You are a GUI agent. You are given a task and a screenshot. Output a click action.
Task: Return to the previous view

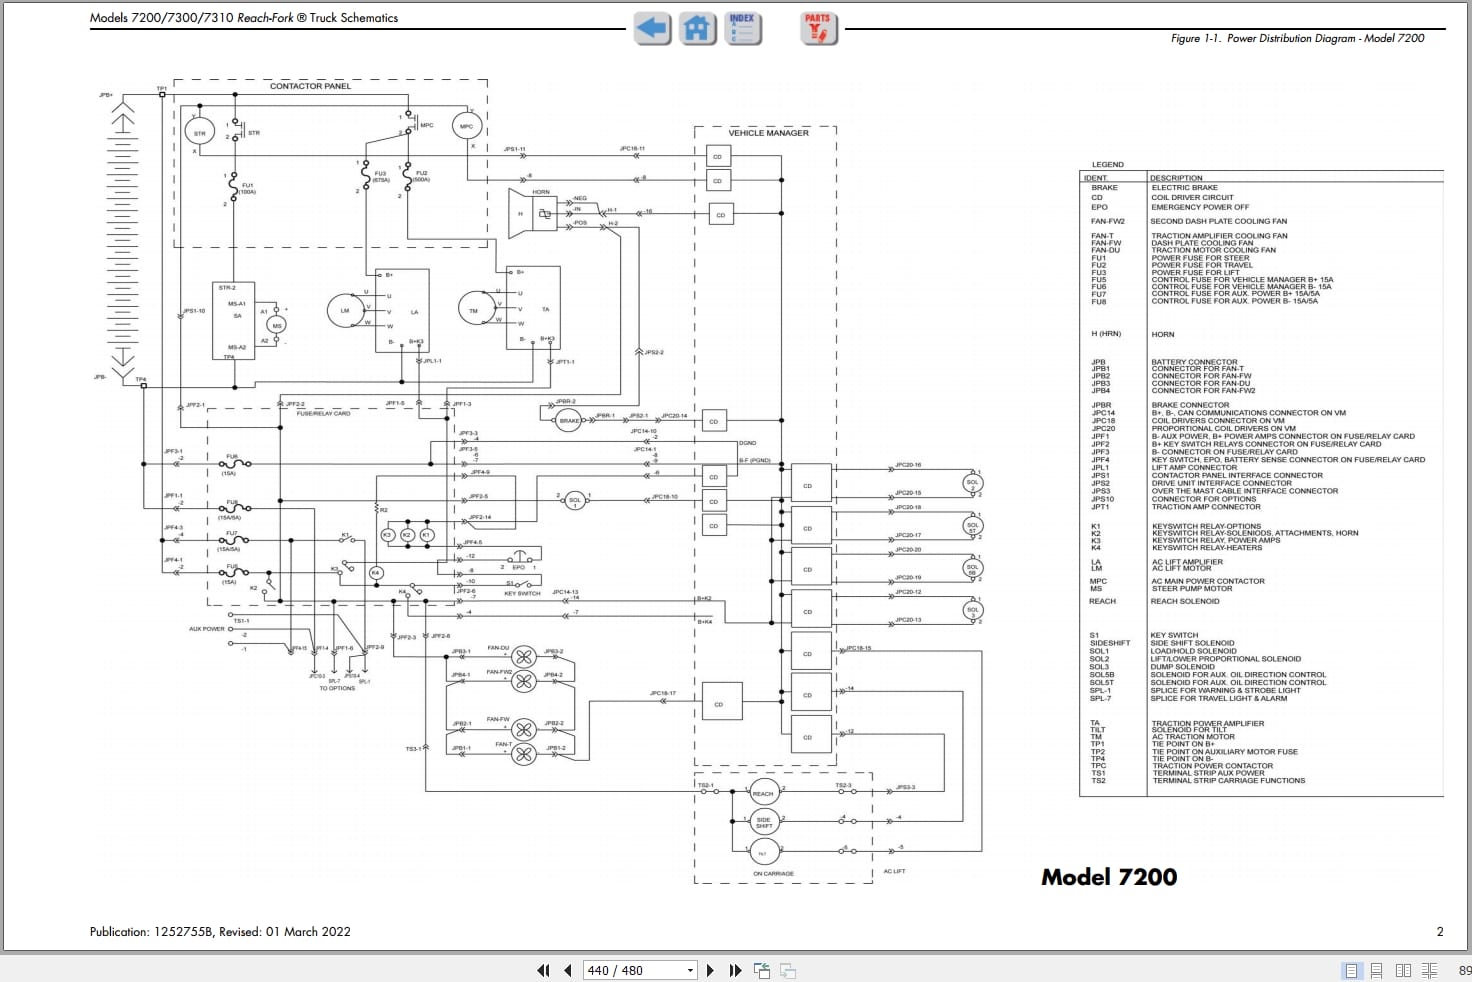[762, 970]
